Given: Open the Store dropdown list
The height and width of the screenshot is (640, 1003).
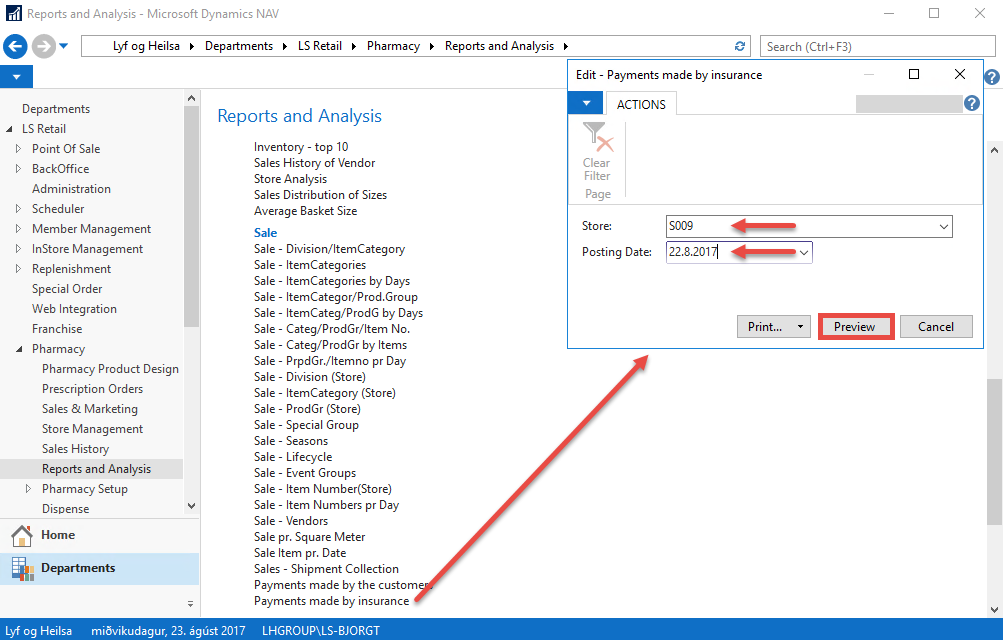Looking at the screenshot, I should (943, 227).
